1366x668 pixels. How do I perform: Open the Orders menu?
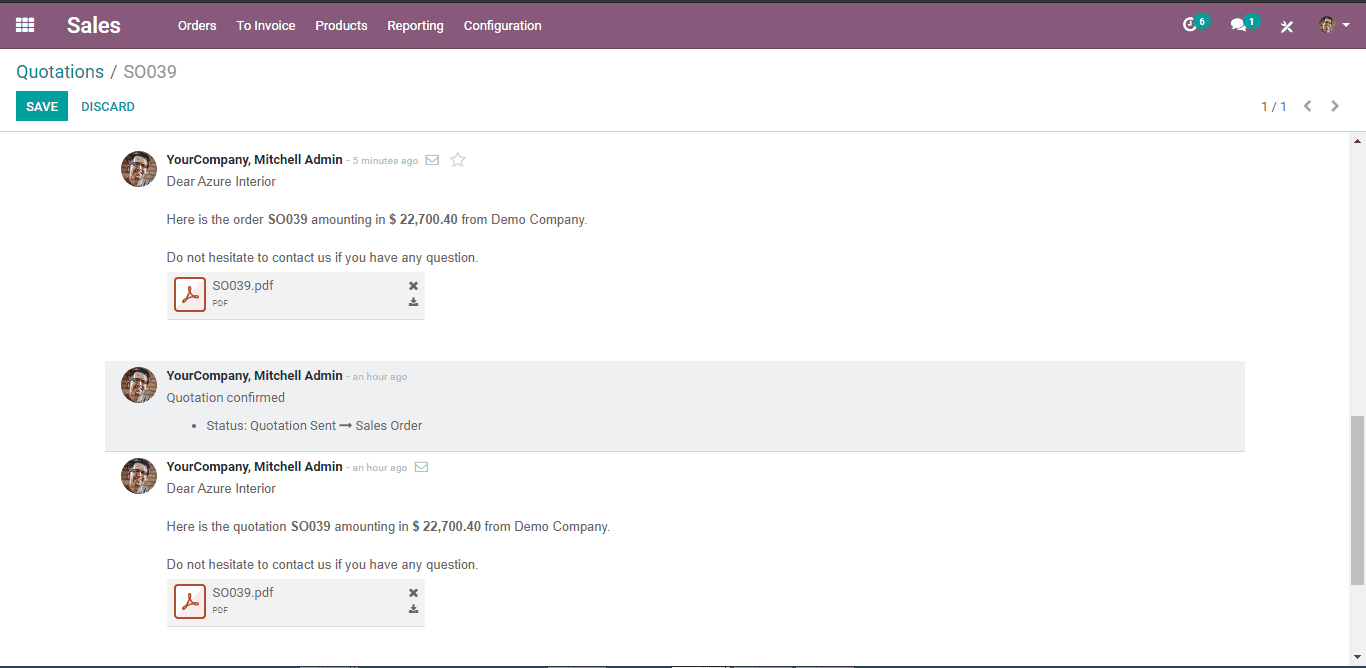point(197,25)
